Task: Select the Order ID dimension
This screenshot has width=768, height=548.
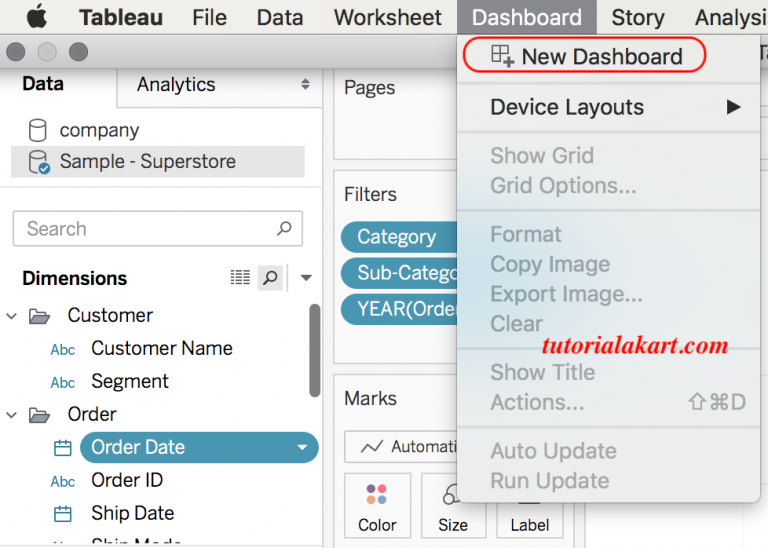Action: (x=127, y=480)
